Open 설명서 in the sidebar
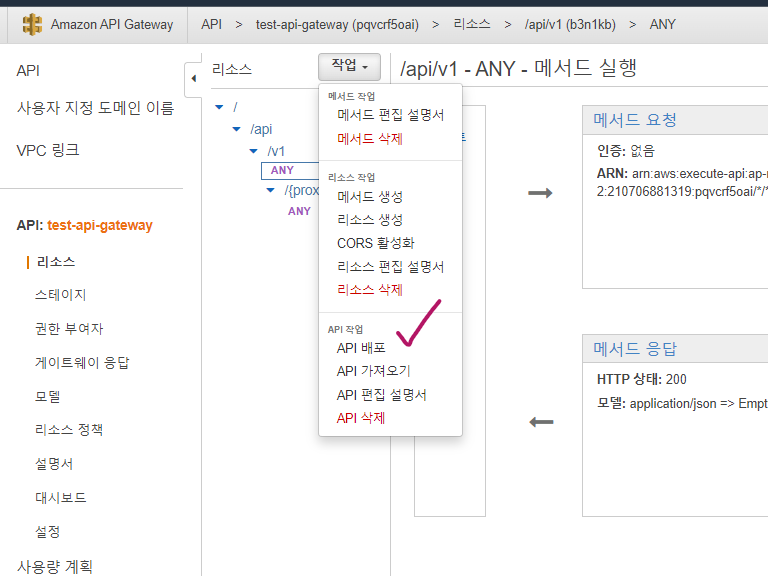Image resolution: width=768 pixels, height=576 pixels. 54,464
